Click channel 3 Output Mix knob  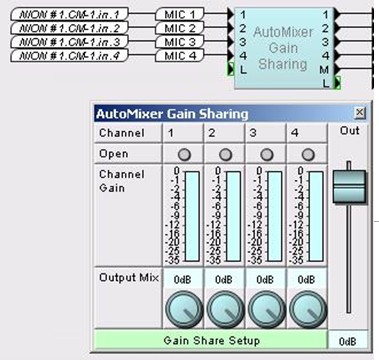(266, 309)
